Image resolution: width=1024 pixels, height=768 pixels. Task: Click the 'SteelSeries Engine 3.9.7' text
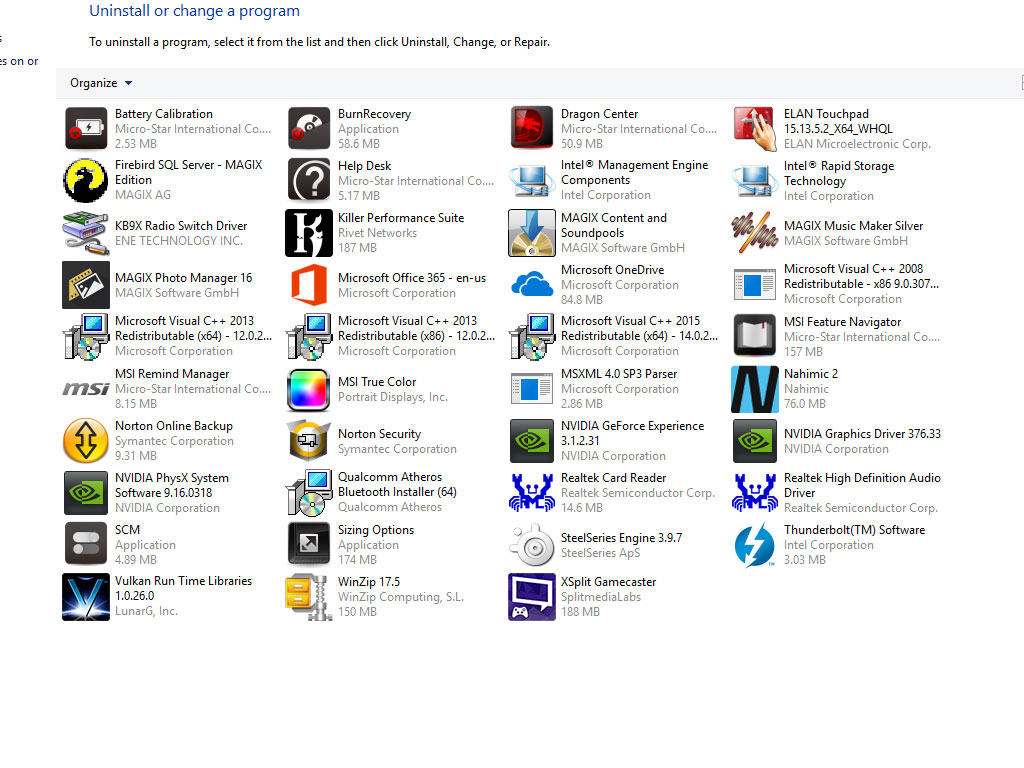[x=622, y=537]
